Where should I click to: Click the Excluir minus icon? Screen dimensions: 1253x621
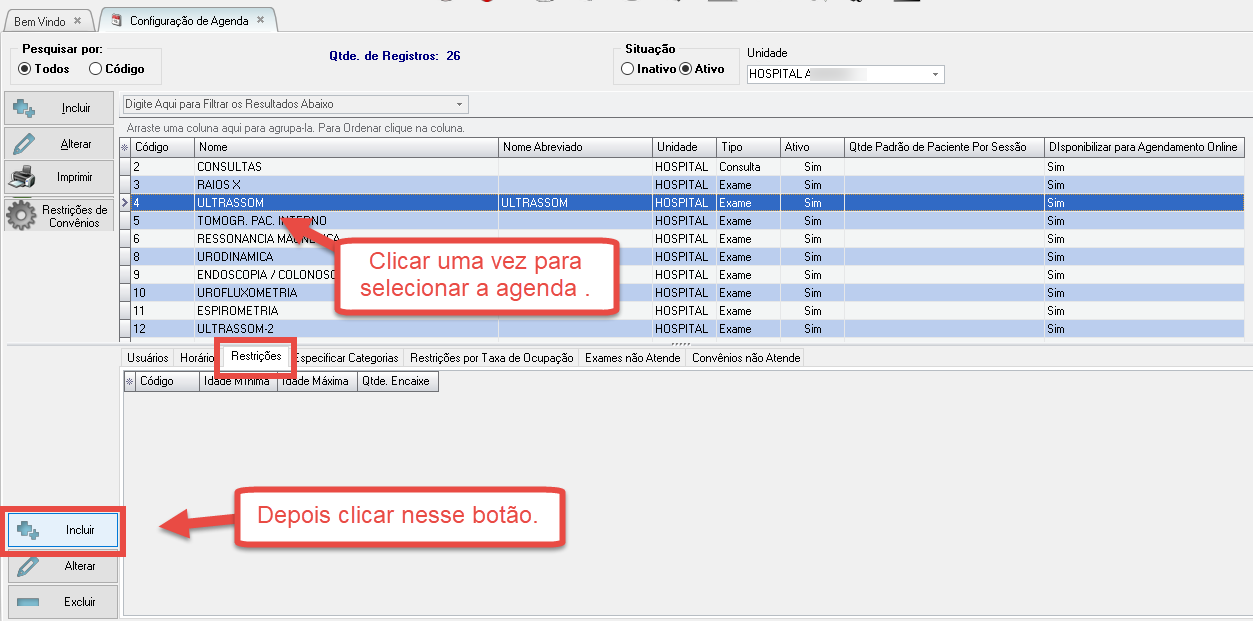click(x=27, y=602)
